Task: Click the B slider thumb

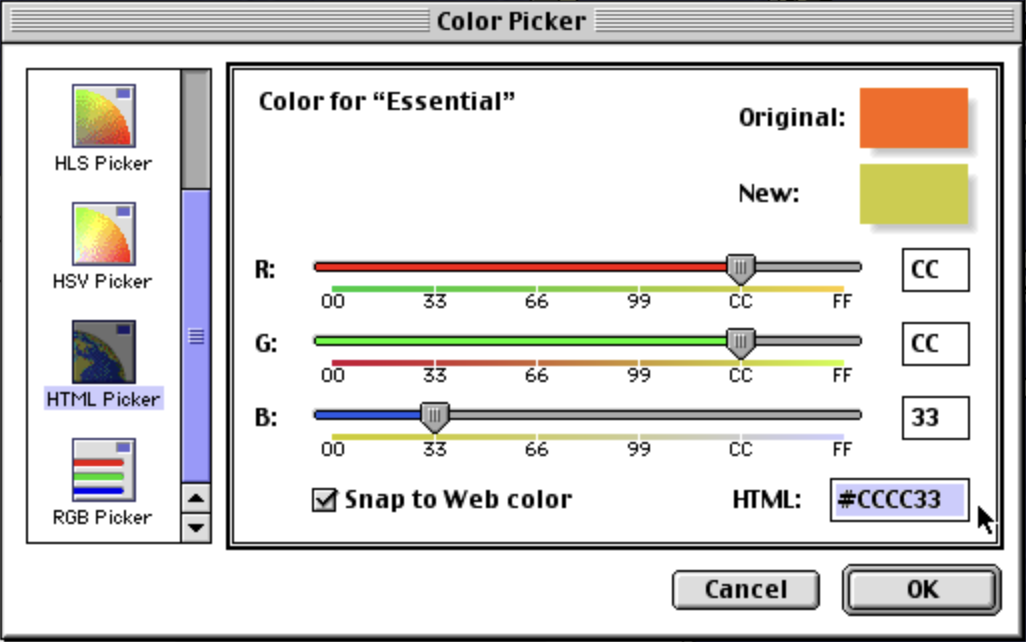Action: point(434,414)
